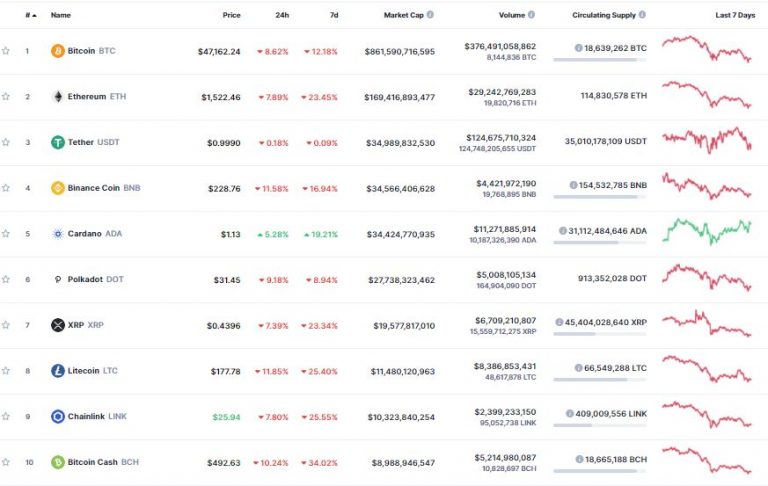The height and width of the screenshot is (486, 768).
Task: Click the Ethereum diamond logo icon
Action: [x=58, y=97]
